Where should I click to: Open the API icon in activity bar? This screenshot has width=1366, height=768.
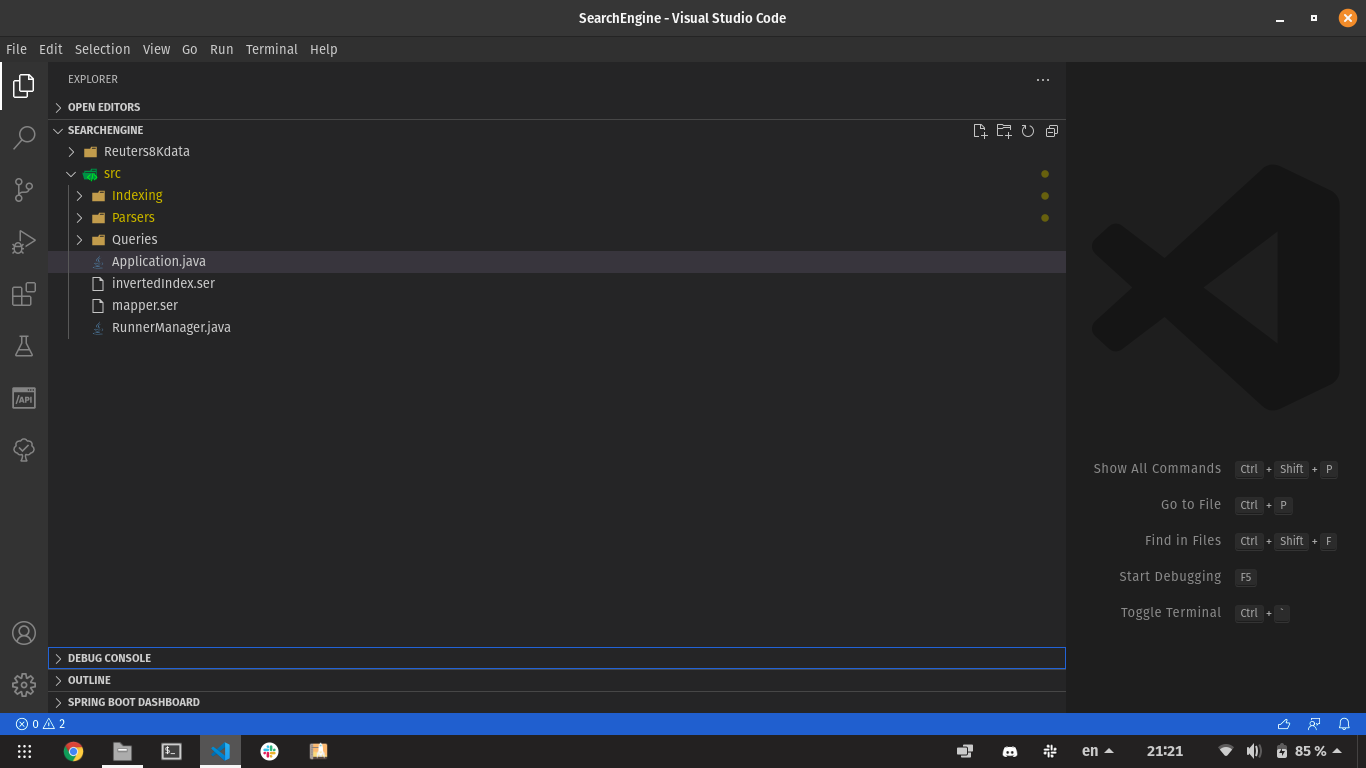(x=24, y=398)
